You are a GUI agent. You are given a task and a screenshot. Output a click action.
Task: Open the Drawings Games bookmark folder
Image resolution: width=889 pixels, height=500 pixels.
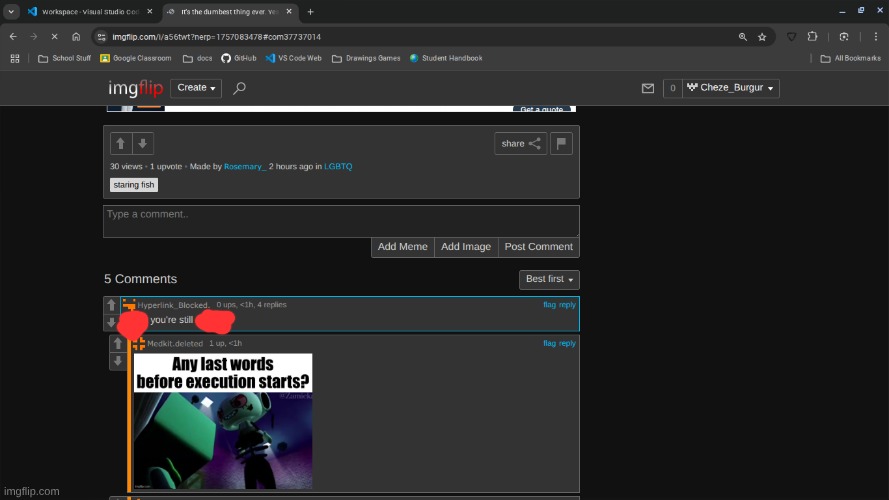(366, 58)
